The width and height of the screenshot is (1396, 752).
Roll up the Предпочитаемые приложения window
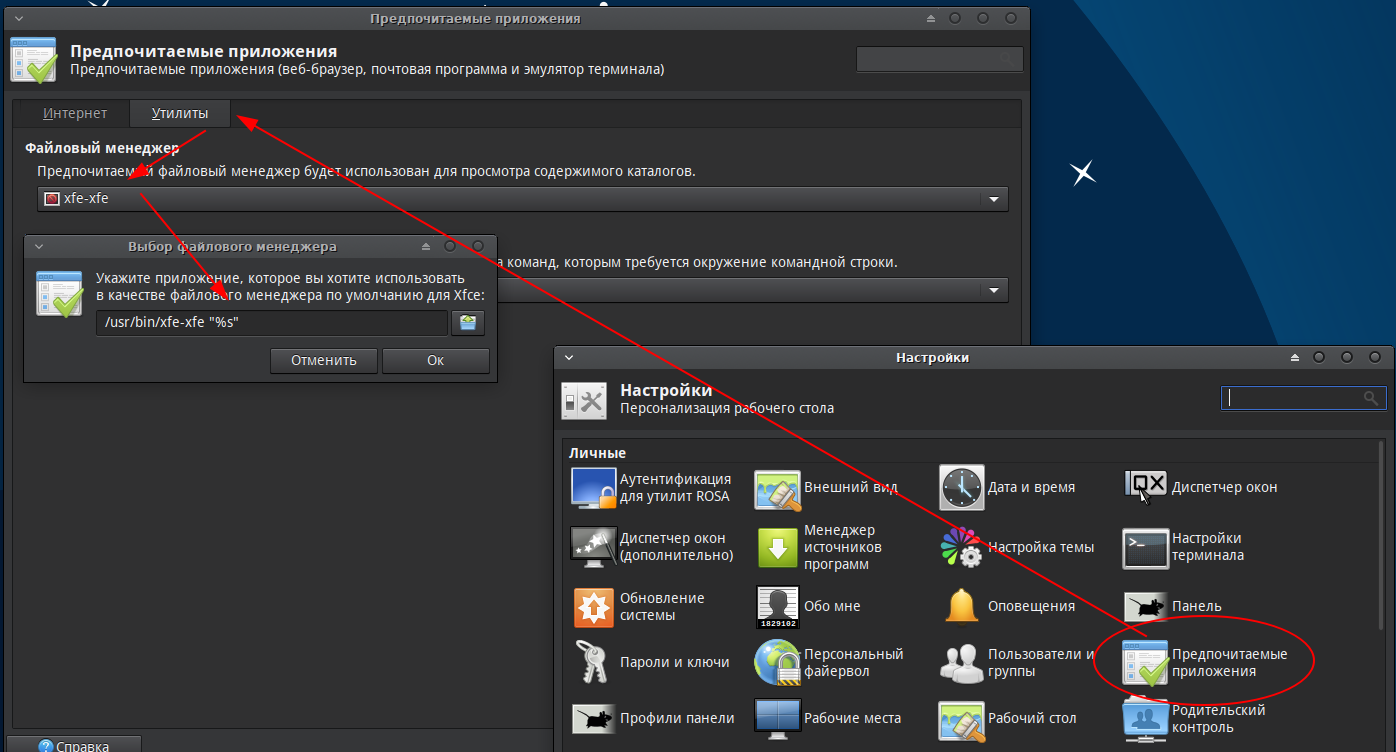pyautogui.click(x=931, y=18)
